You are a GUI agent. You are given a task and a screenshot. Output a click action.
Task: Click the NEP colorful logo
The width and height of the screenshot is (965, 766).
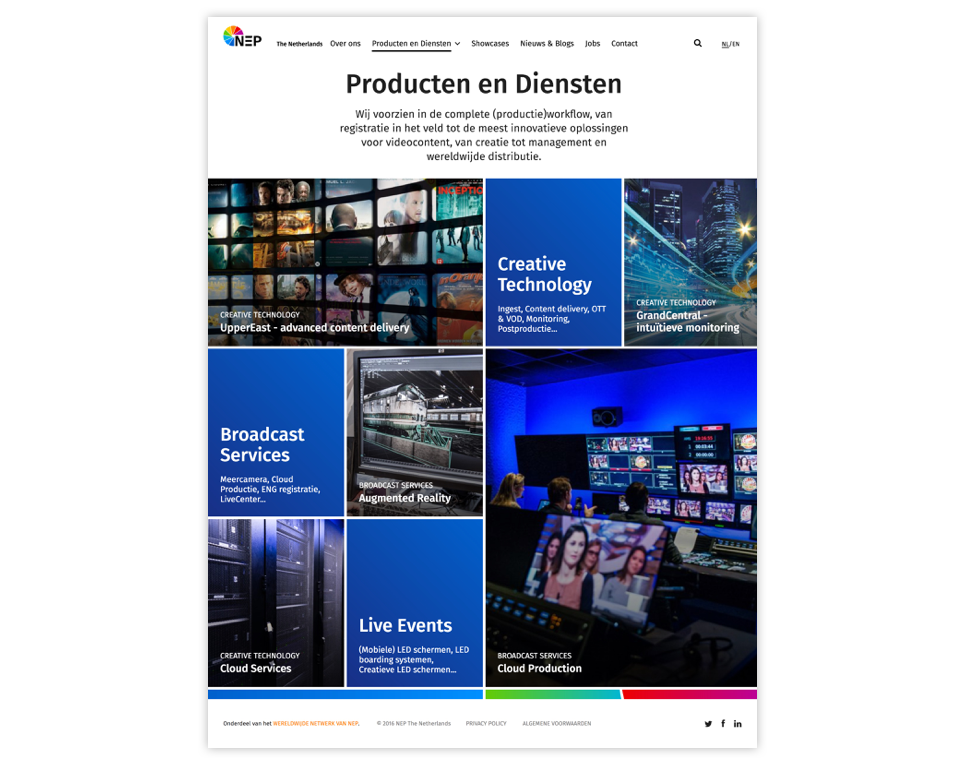pos(242,37)
